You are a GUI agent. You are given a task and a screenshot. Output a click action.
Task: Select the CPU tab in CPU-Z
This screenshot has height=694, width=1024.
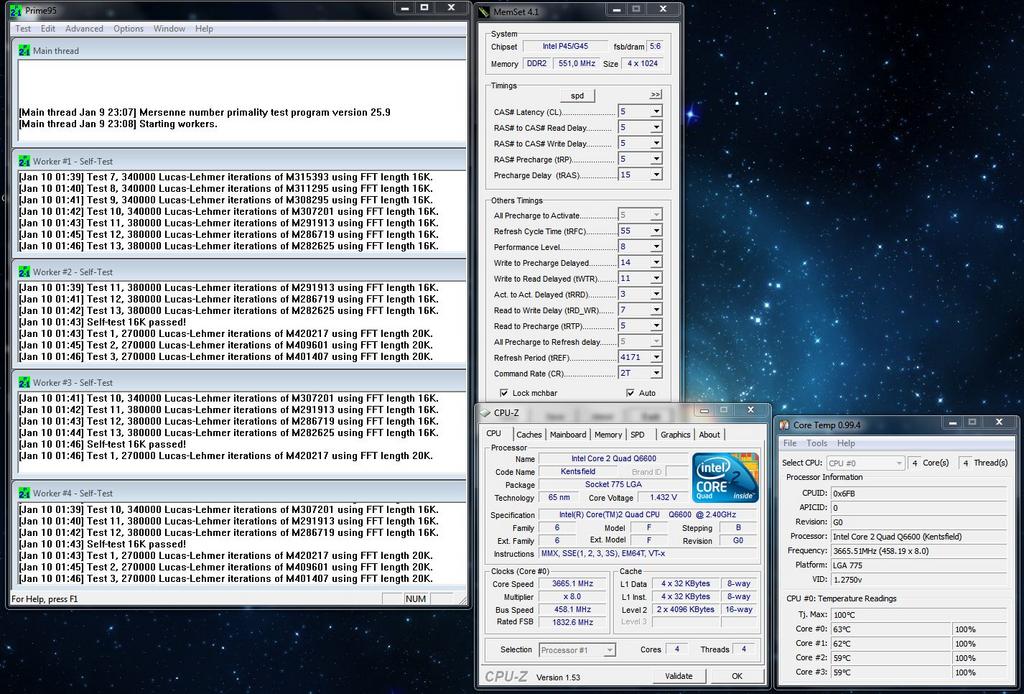pos(494,434)
